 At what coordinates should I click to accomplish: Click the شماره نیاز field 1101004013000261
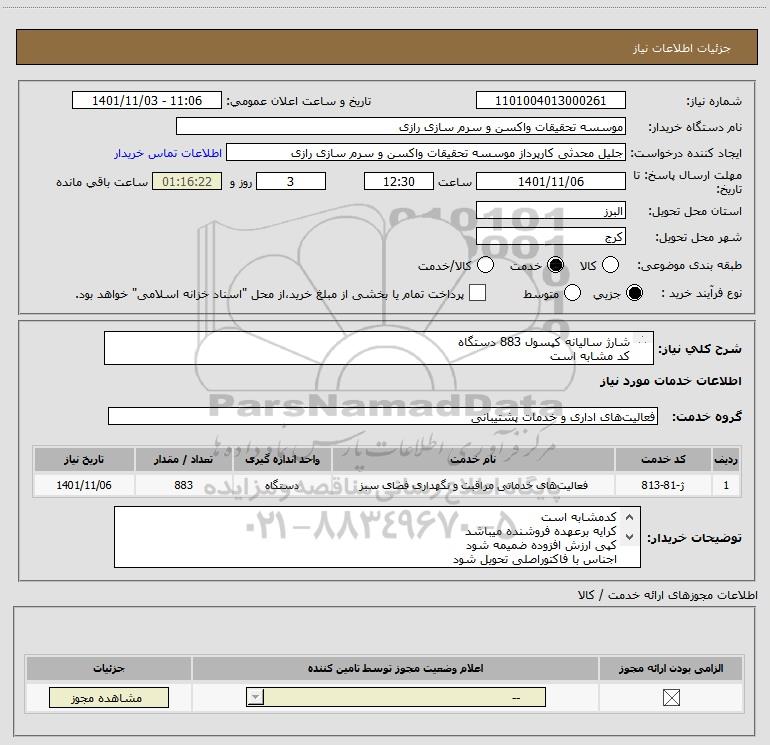pos(550,100)
